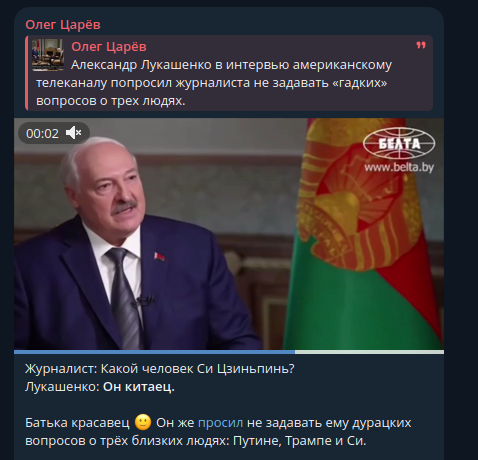Click the www.belta.by watermark text

click(x=399, y=167)
